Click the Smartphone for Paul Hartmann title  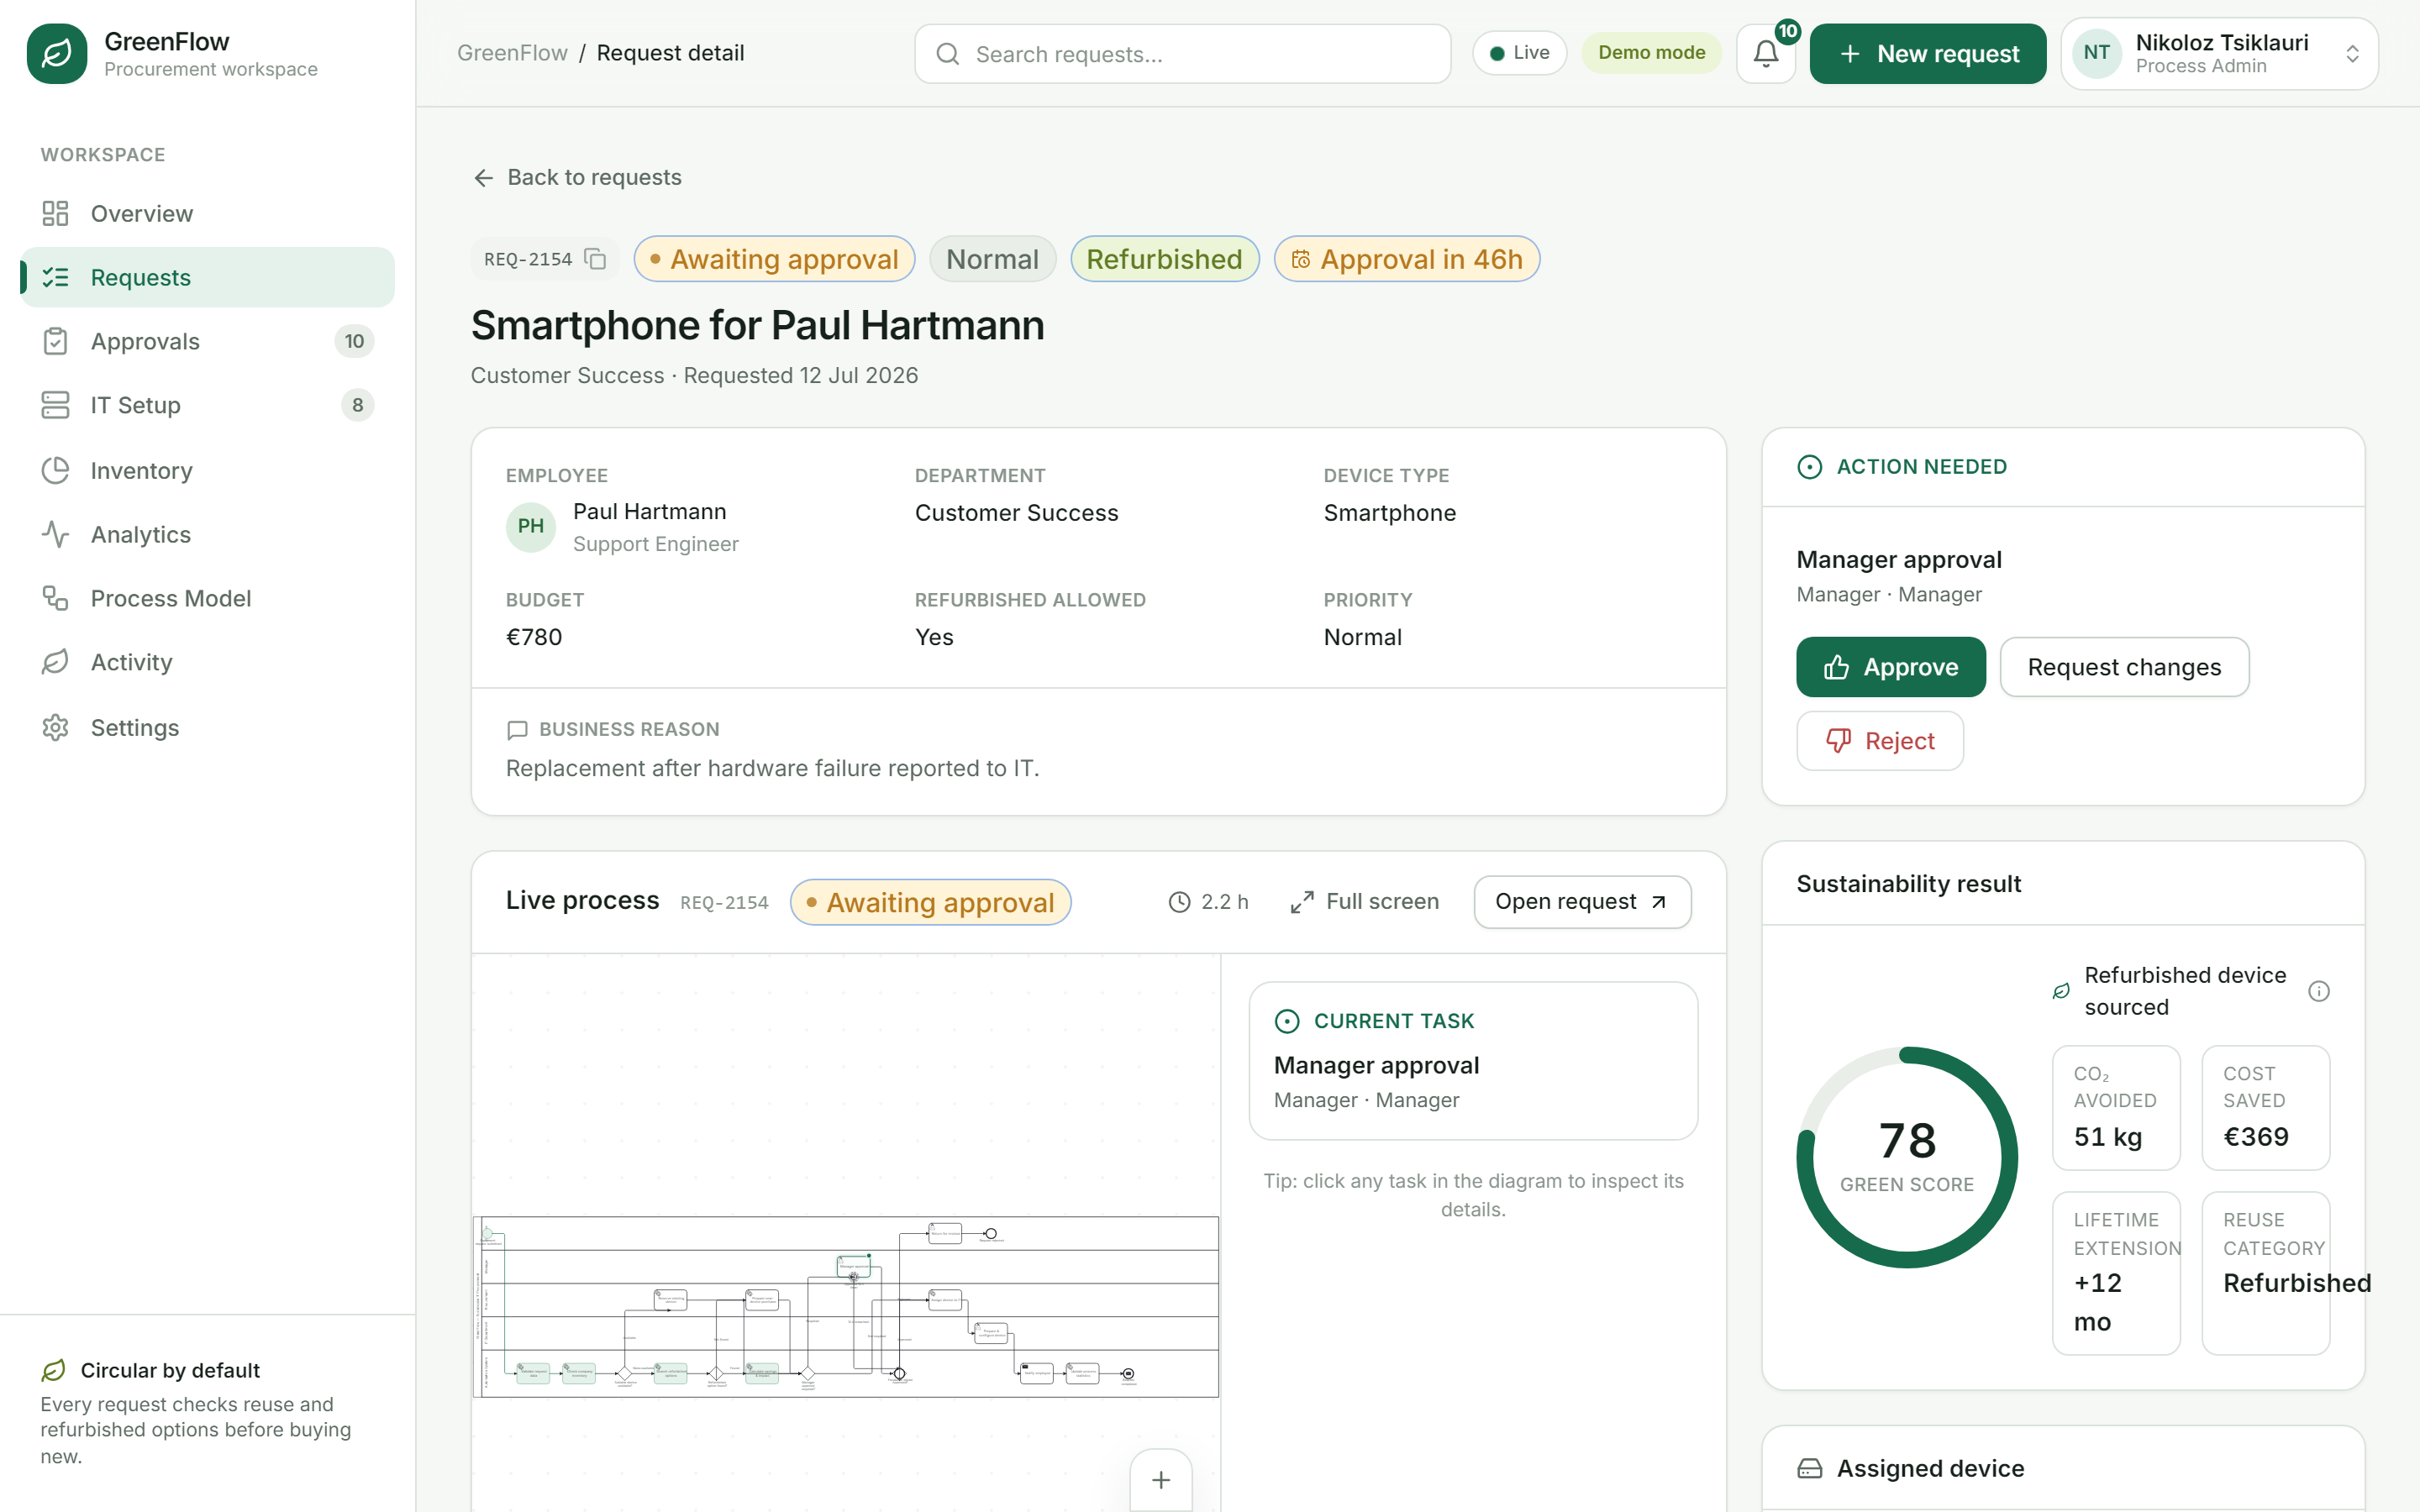tap(757, 325)
